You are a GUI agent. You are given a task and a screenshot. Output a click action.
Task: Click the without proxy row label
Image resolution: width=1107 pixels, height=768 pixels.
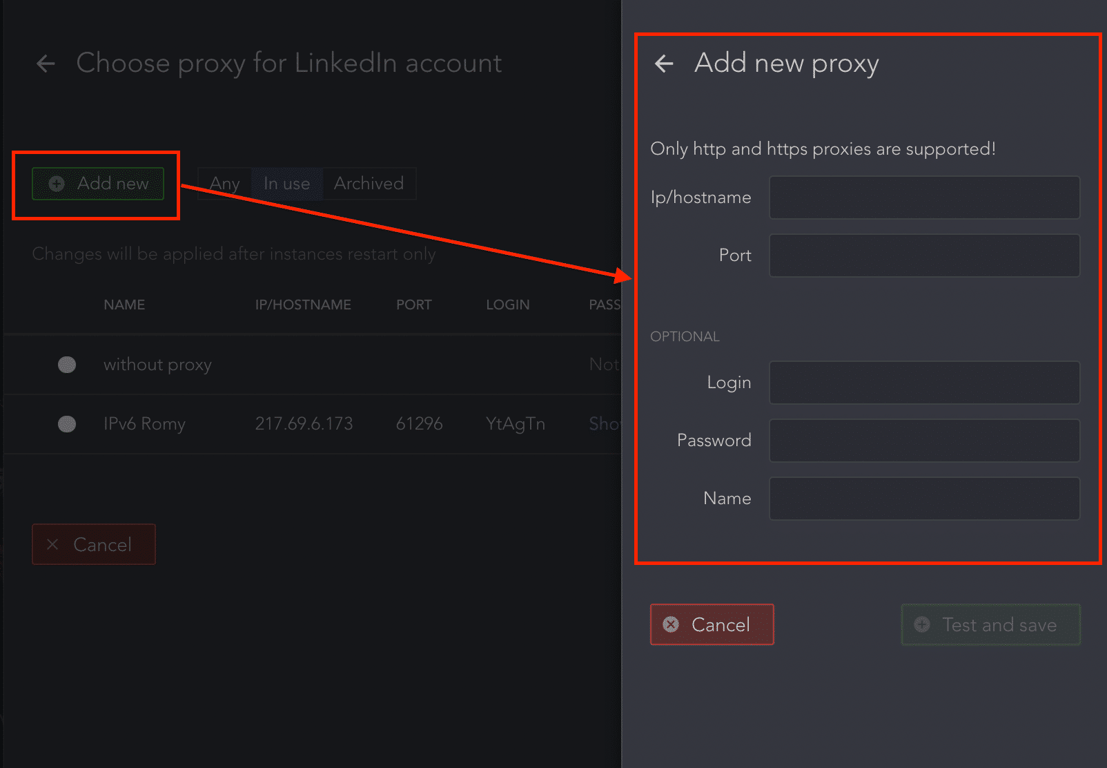[157, 364]
